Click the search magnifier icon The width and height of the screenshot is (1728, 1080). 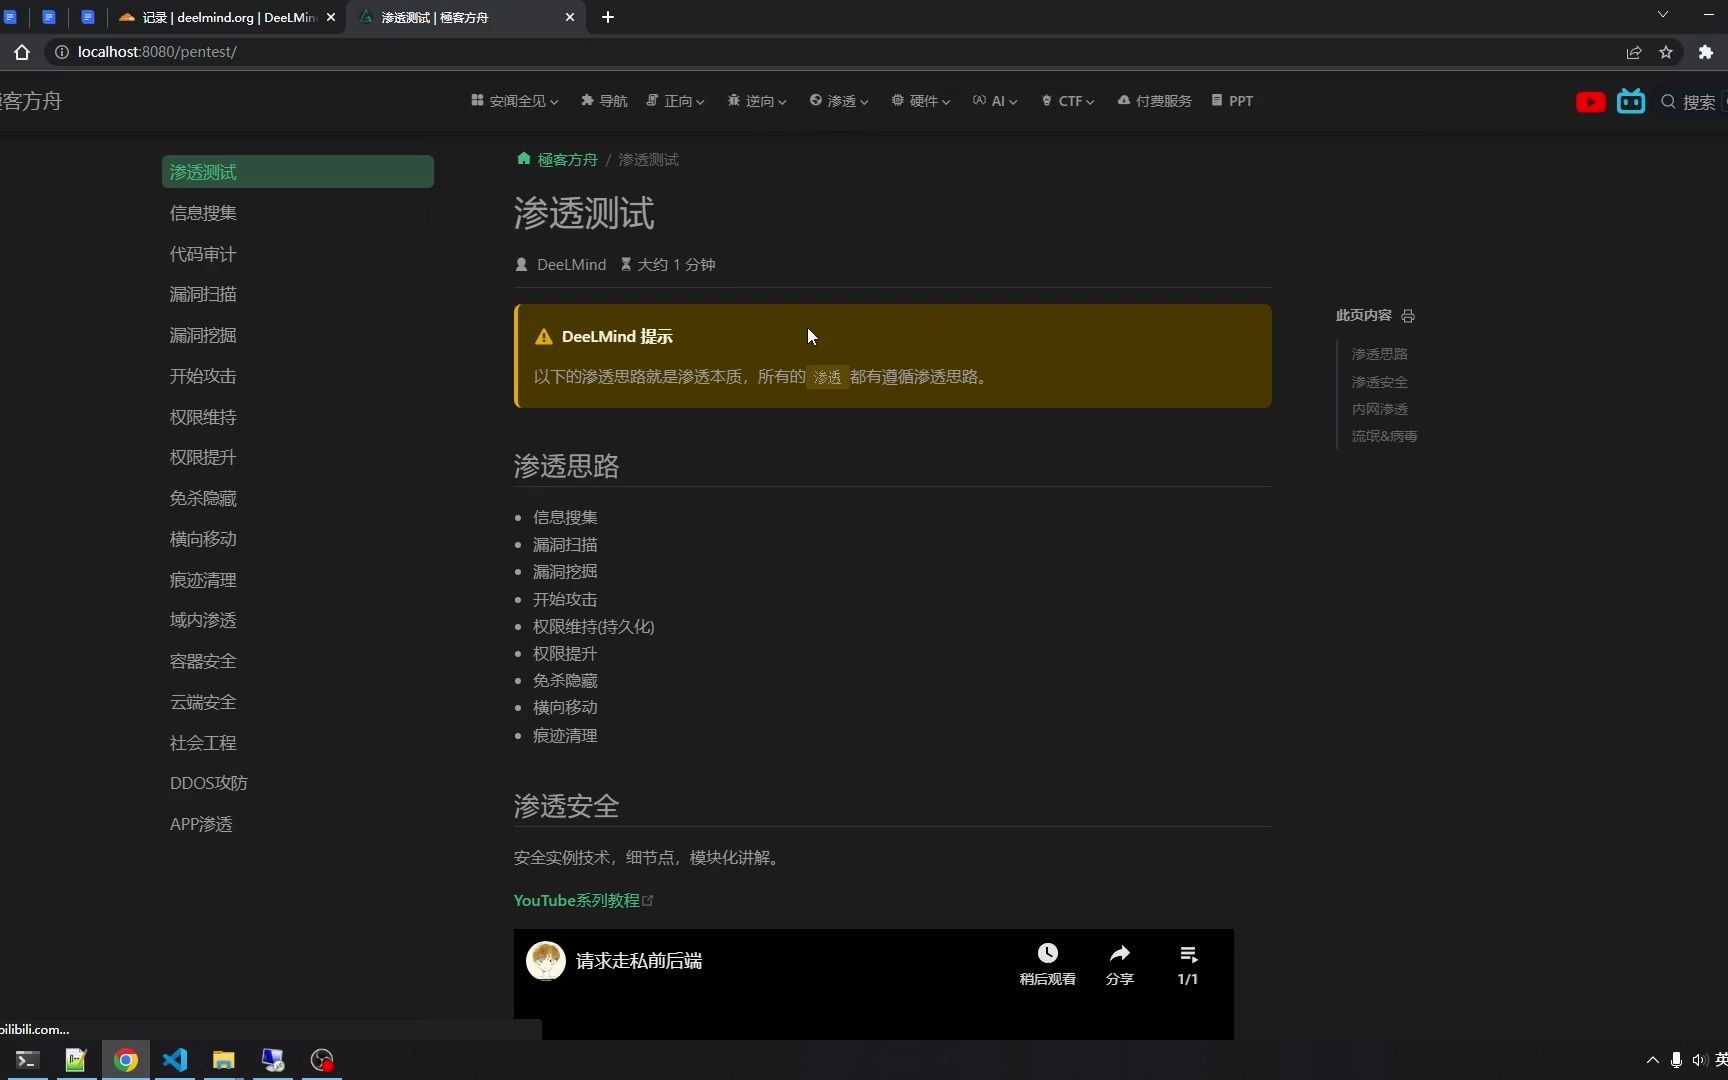(x=1668, y=101)
